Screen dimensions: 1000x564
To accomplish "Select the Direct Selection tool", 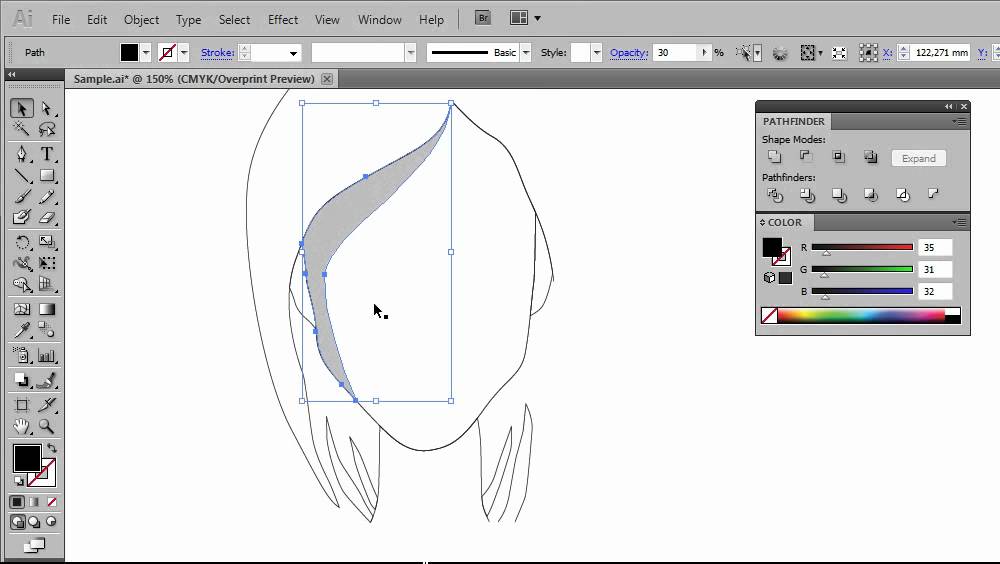I will tap(47, 108).
